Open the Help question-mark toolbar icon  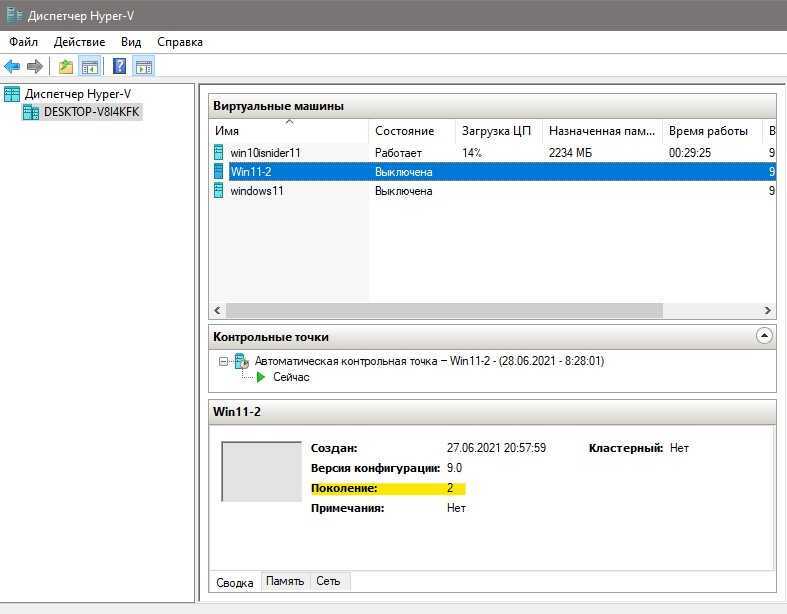119,66
